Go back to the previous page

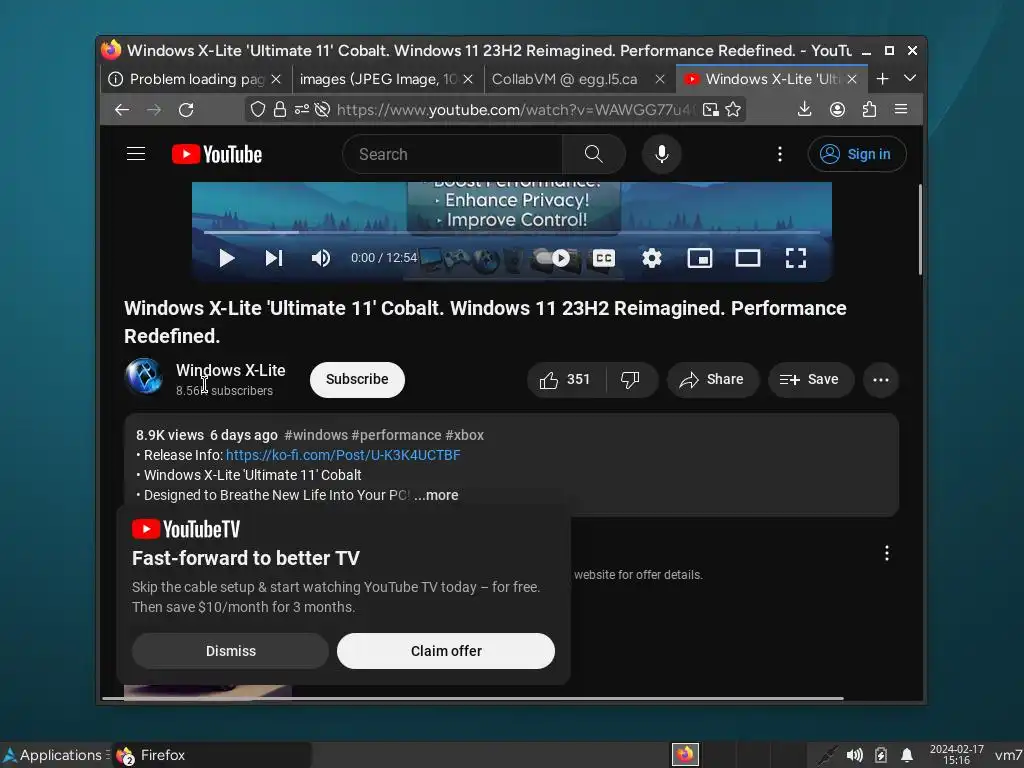(122, 110)
